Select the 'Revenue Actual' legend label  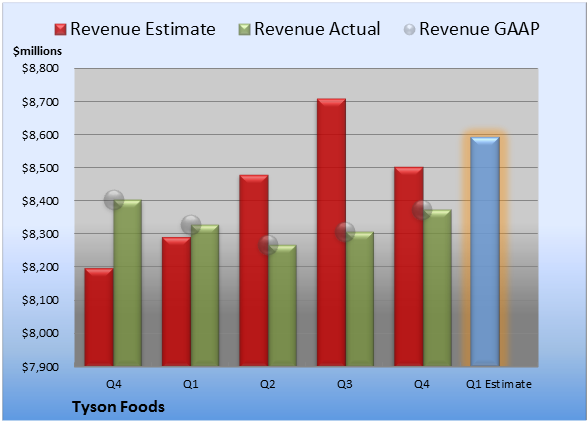pyautogui.click(x=317, y=29)
